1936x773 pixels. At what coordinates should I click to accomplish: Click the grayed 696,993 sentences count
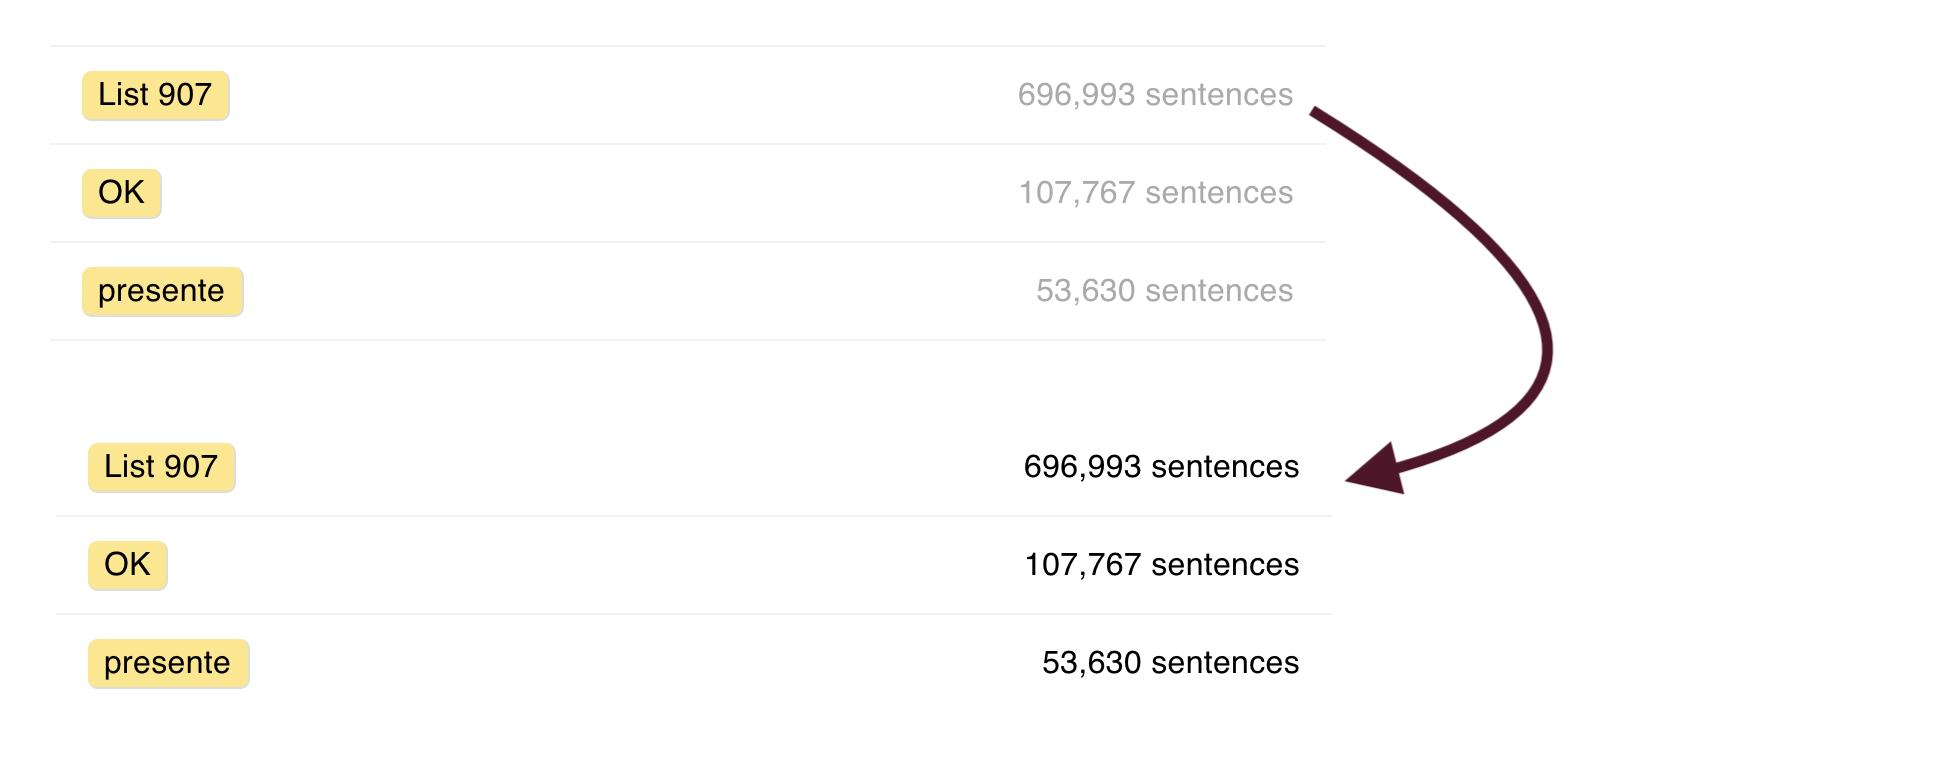1155,96
